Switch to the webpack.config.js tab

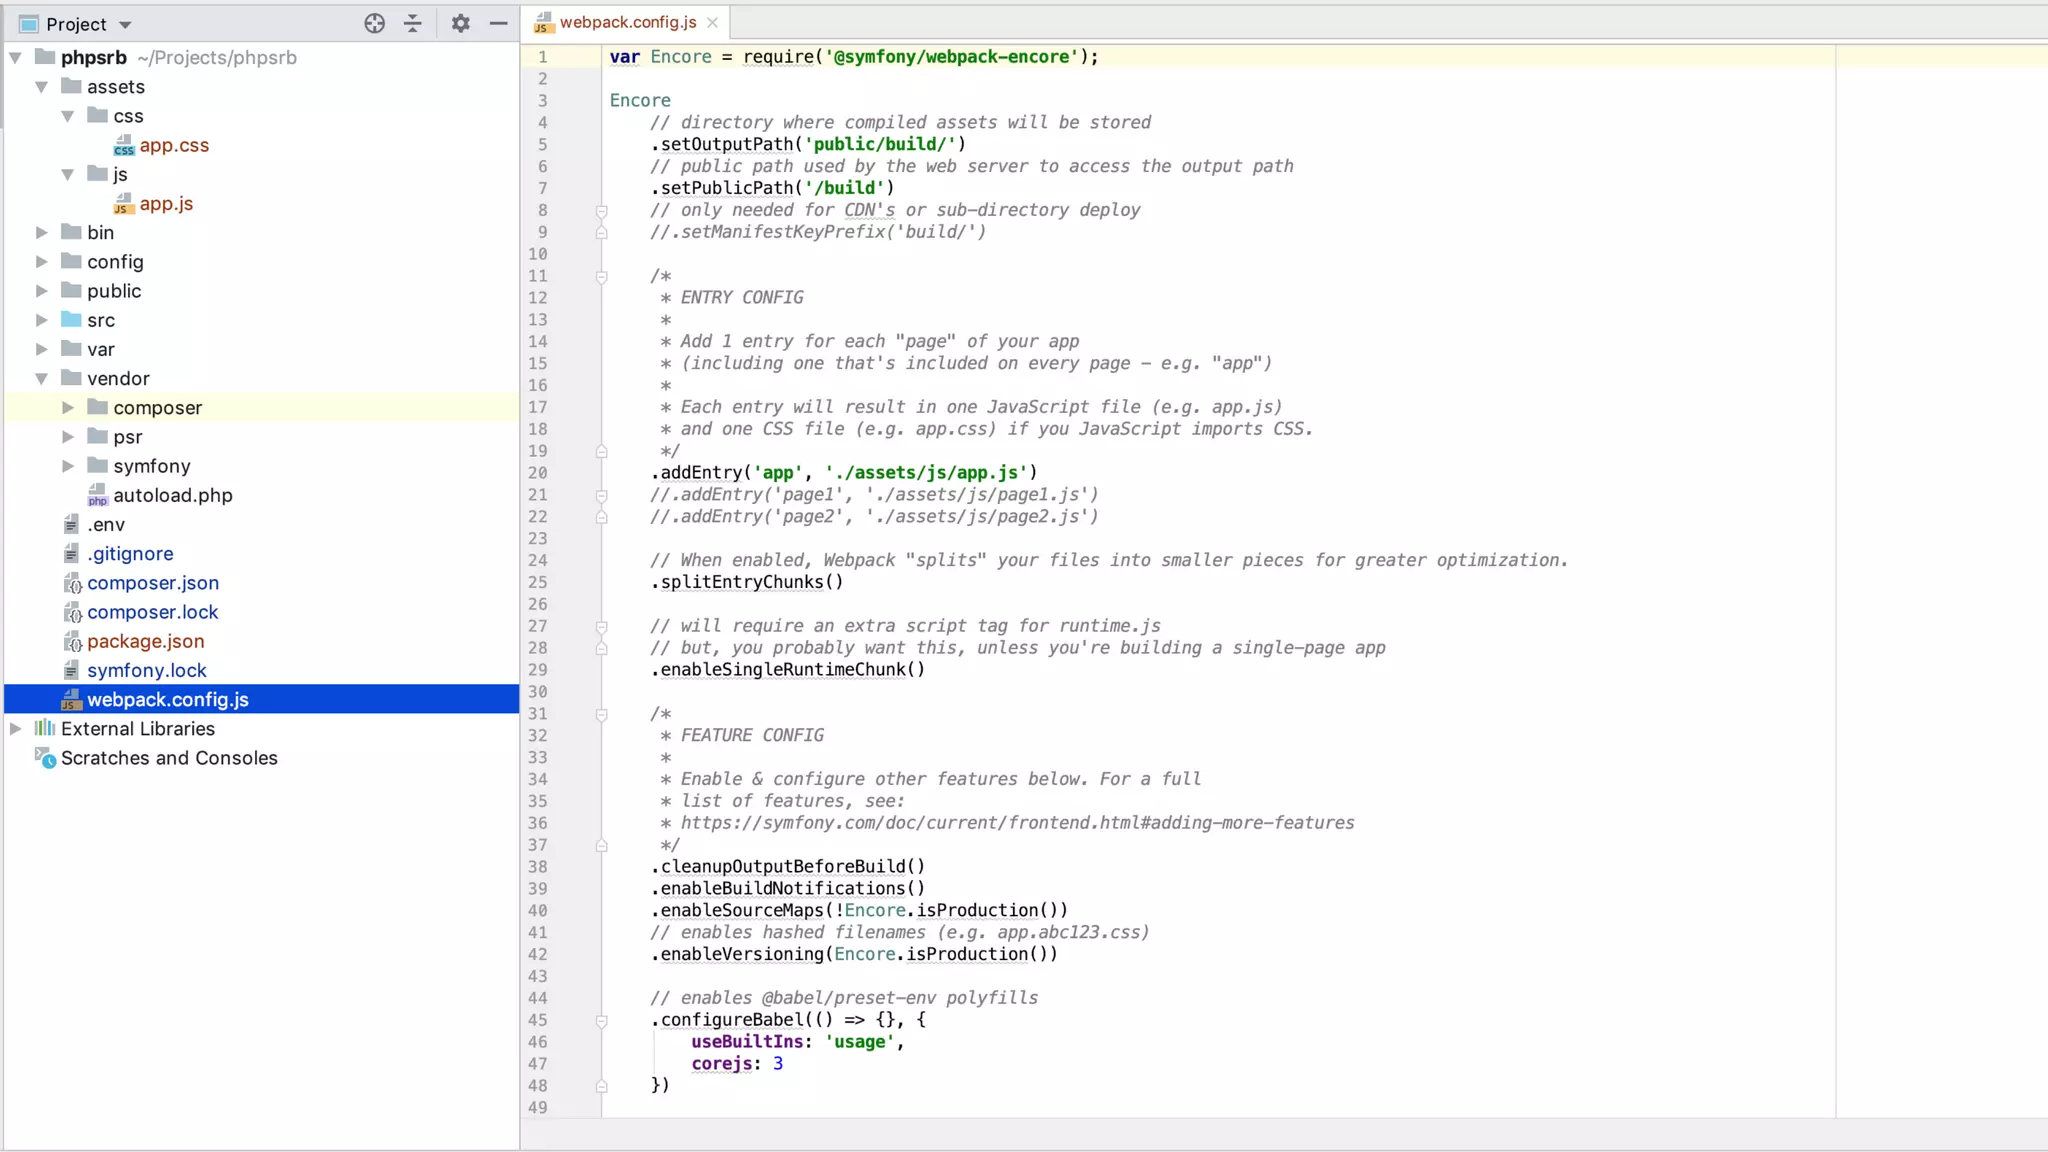pyautogui.click(x=627, y=22)
